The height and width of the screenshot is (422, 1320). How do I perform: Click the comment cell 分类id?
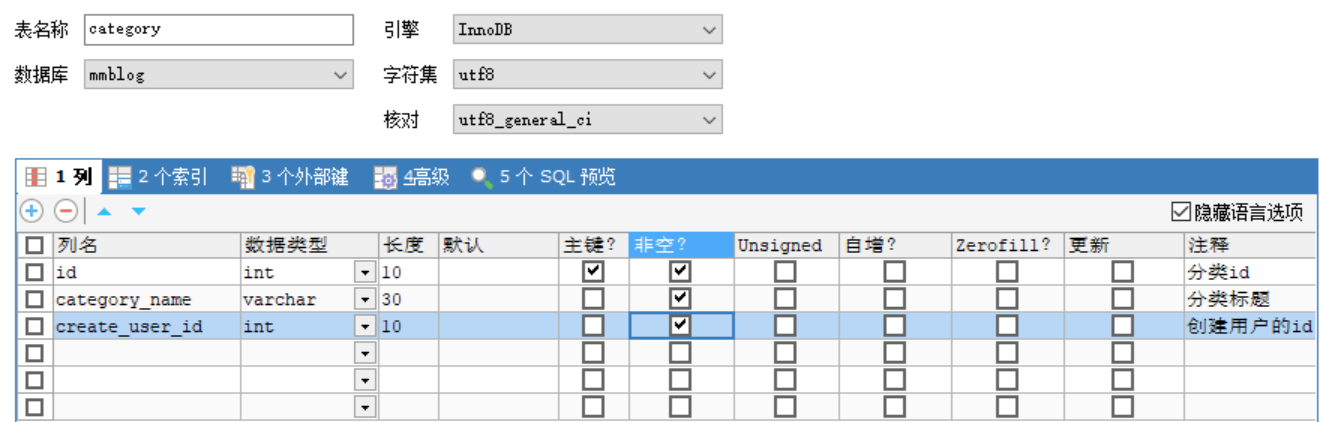[x=1250, y=272]
